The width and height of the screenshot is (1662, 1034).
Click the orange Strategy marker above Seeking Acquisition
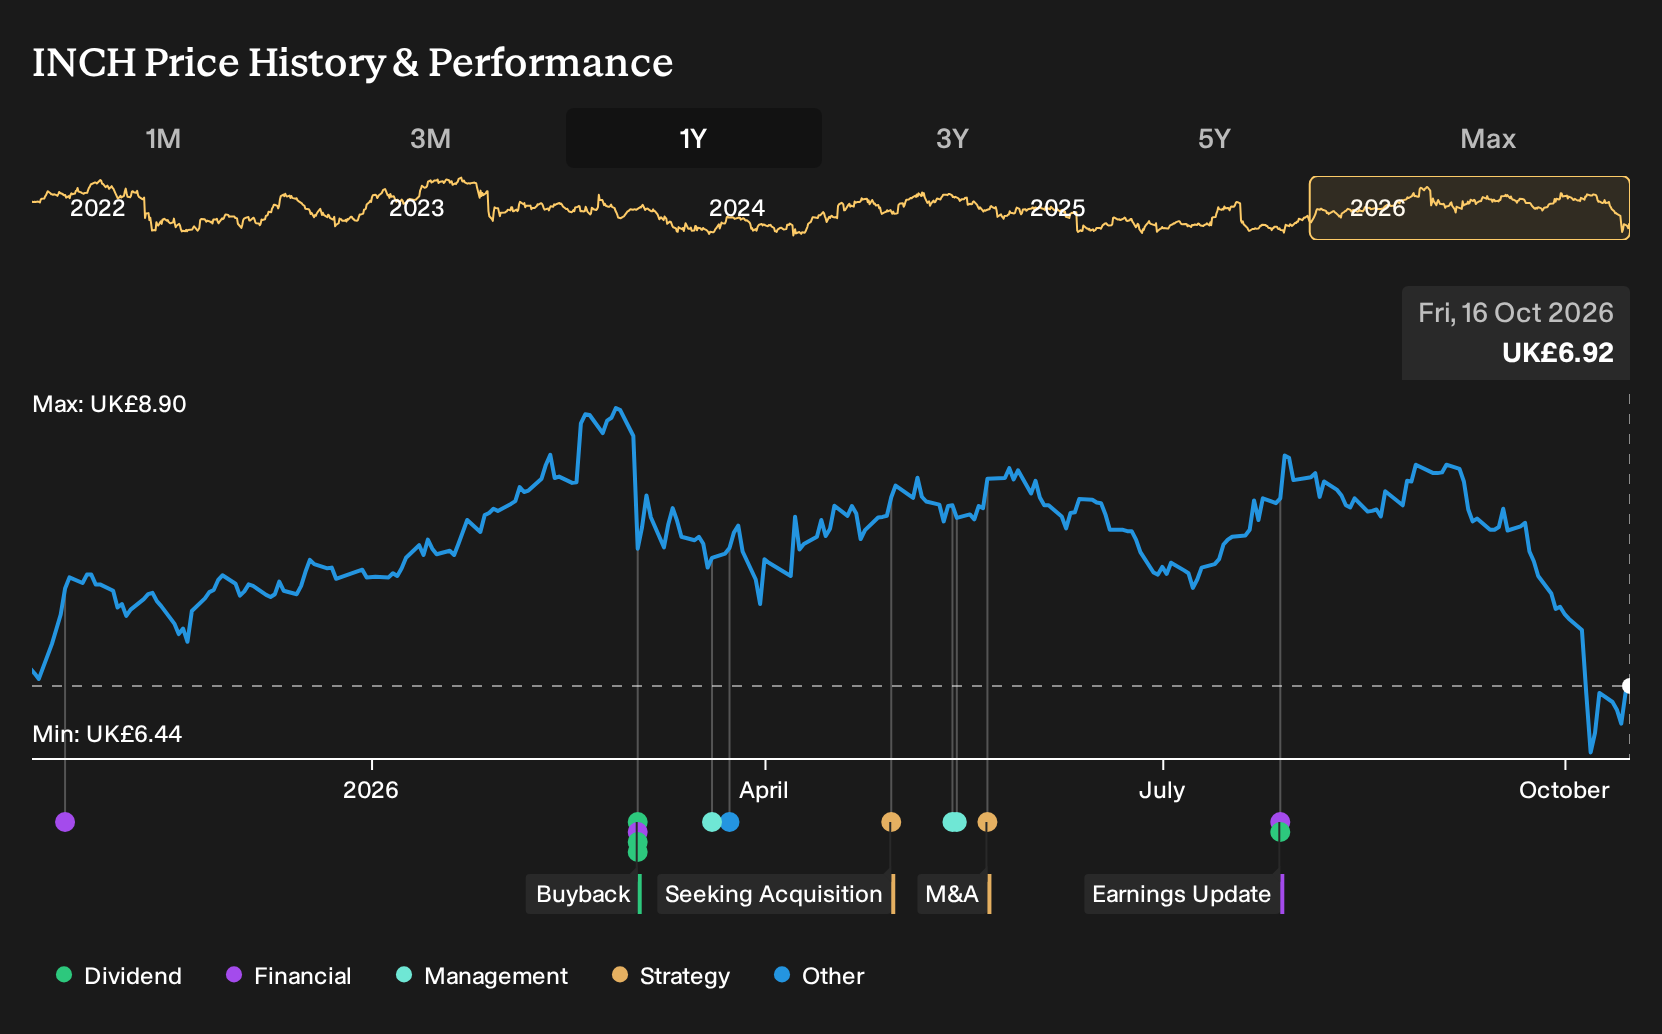pyautogui.click(x=891, y=822)
